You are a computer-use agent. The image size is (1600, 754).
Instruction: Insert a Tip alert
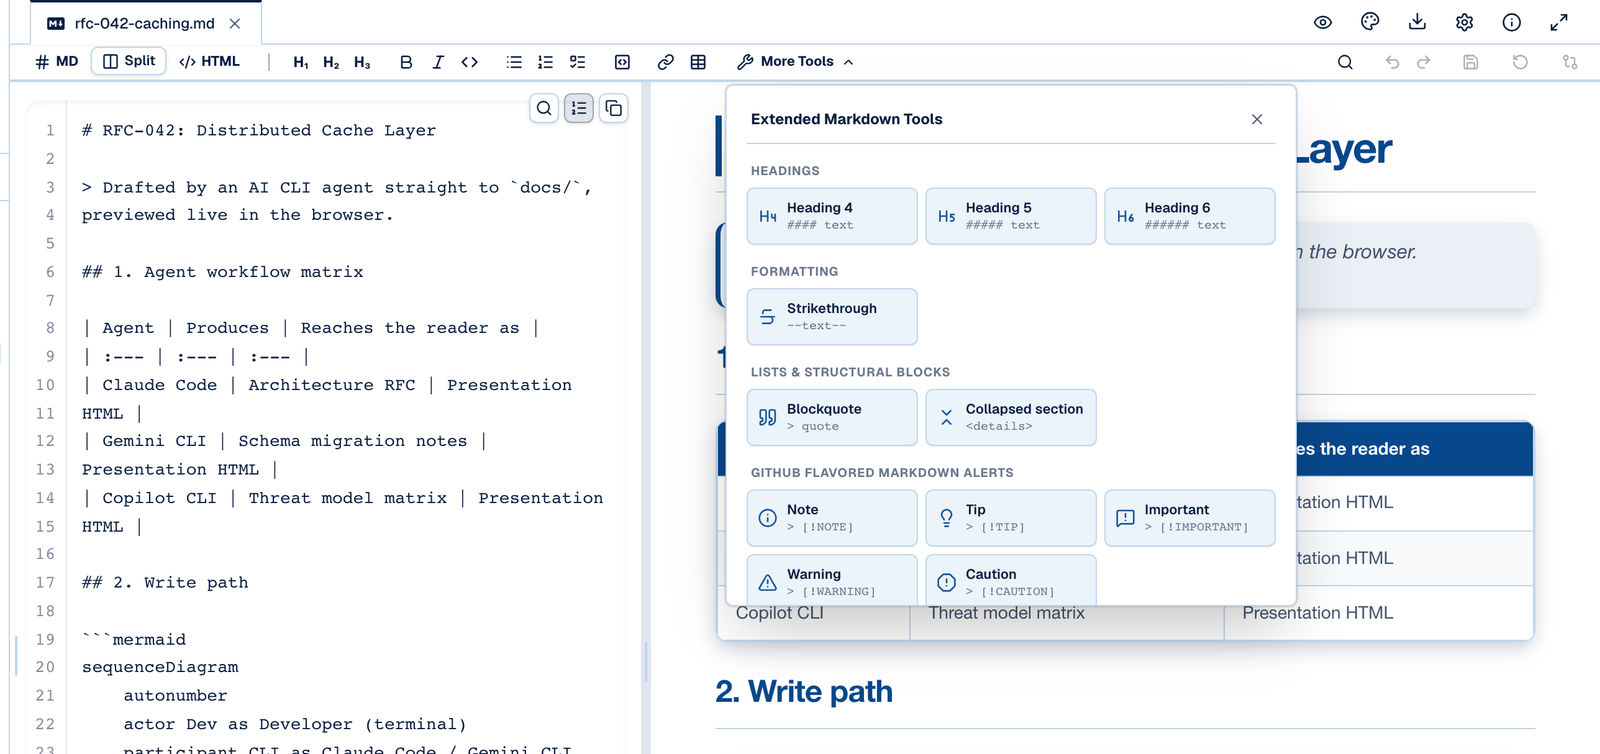pyautogui.click(x=1011, y=518)
